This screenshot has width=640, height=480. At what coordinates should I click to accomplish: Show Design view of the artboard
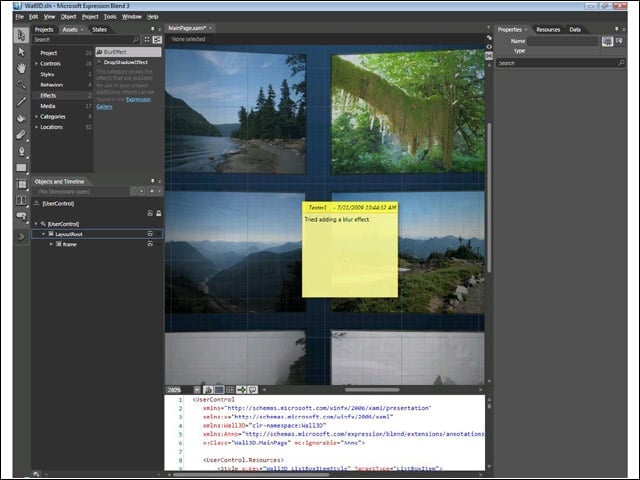pyautogui.click(x=489, y=38)
